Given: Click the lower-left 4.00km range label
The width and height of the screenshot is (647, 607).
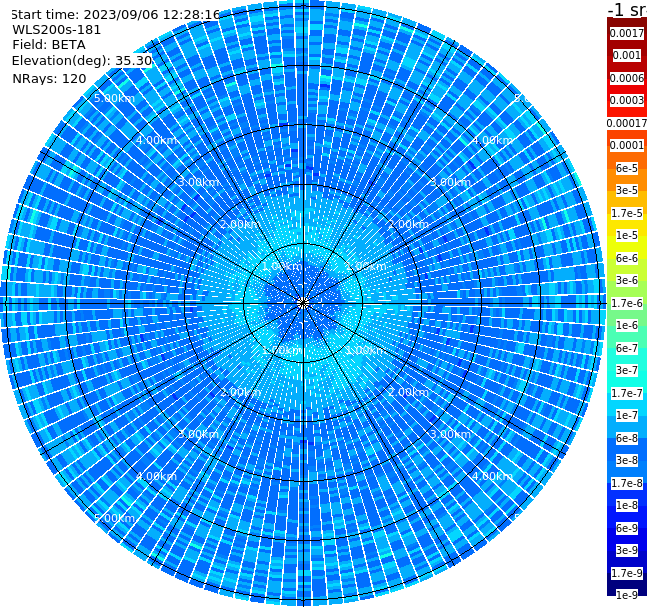Looking at the screenshot, I should click(x=156, y=476).
